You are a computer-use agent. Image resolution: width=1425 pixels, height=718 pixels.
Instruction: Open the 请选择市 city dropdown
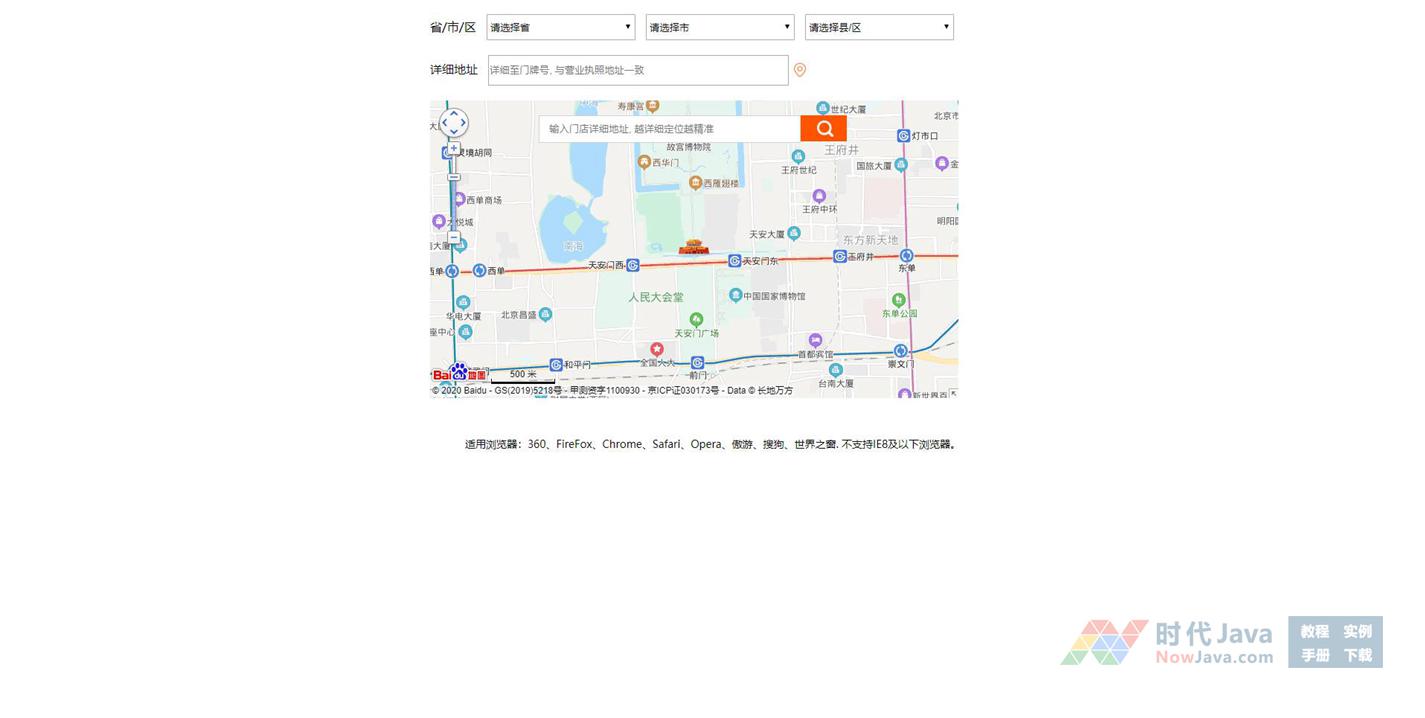[719, 27]
